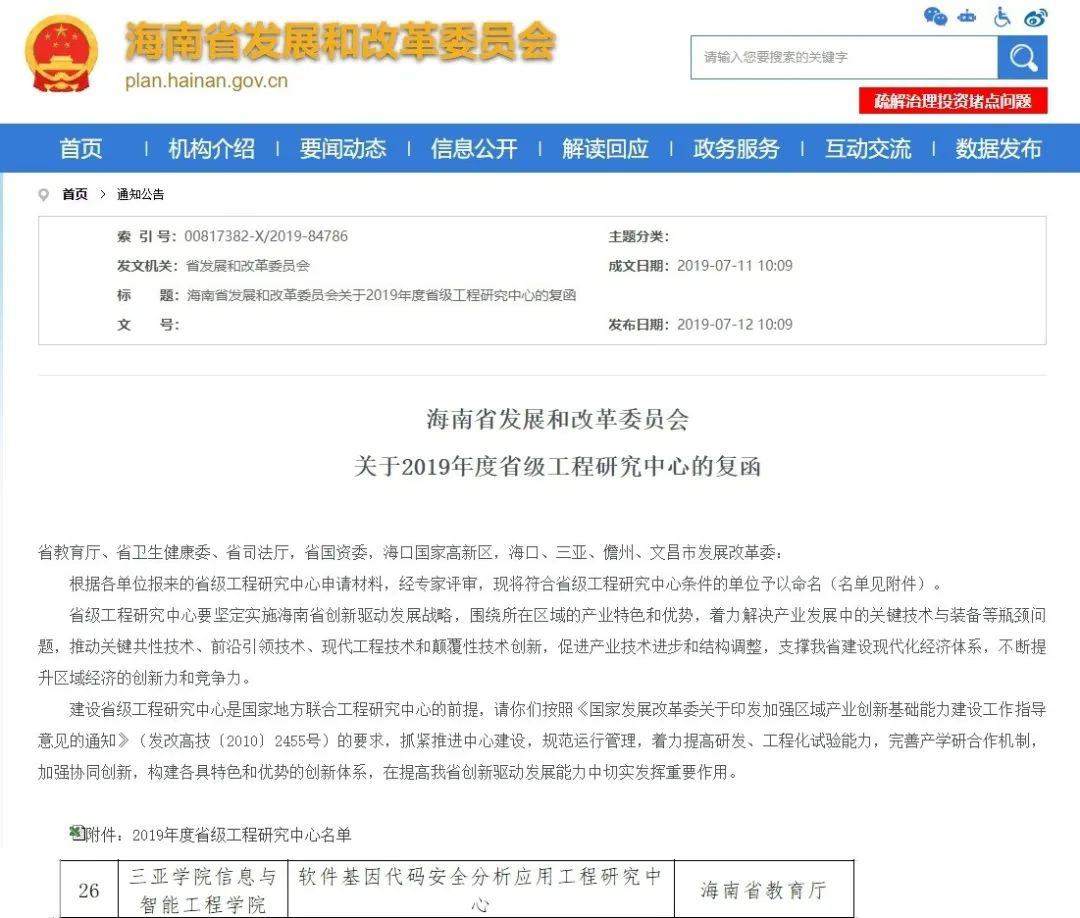Open the Weibo icon link
Screen dimensions: 1080x918
click(x=1036, y=17)
